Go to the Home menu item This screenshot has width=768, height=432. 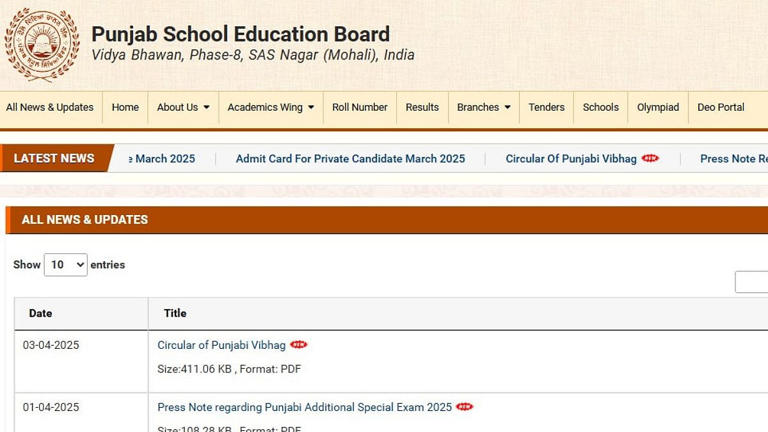[125, 107]
